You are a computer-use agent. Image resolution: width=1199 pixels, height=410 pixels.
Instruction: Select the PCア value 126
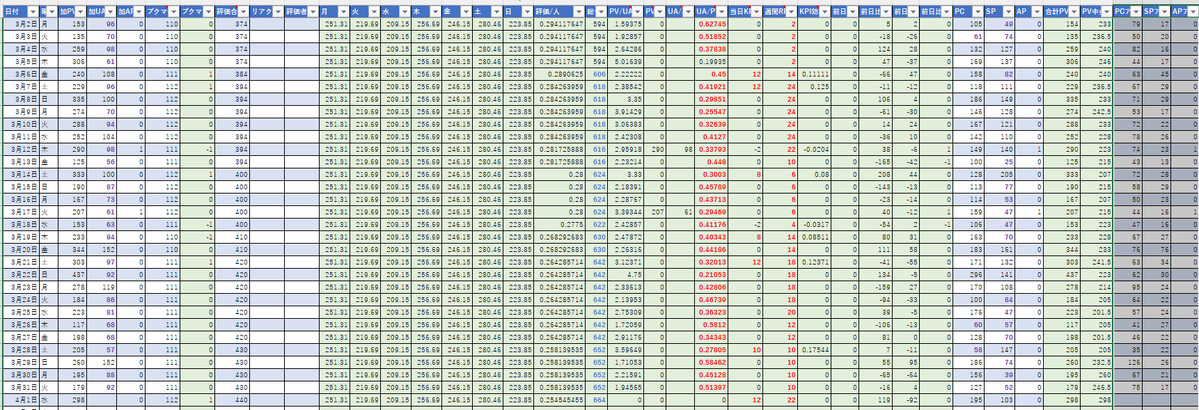click(1129, 361)
